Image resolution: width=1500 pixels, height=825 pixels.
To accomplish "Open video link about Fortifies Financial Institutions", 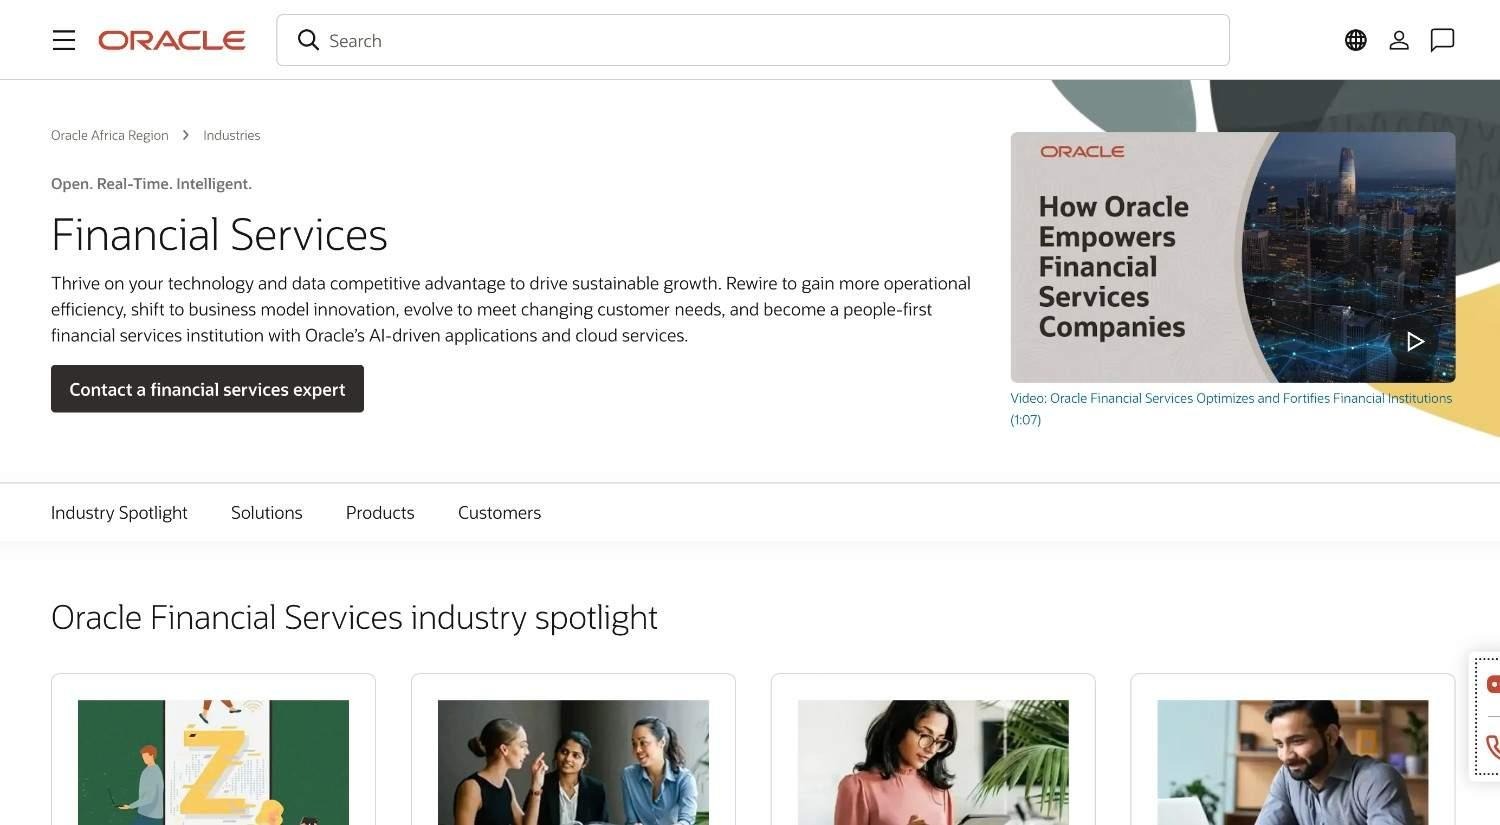I will [x=1231, y=408].
